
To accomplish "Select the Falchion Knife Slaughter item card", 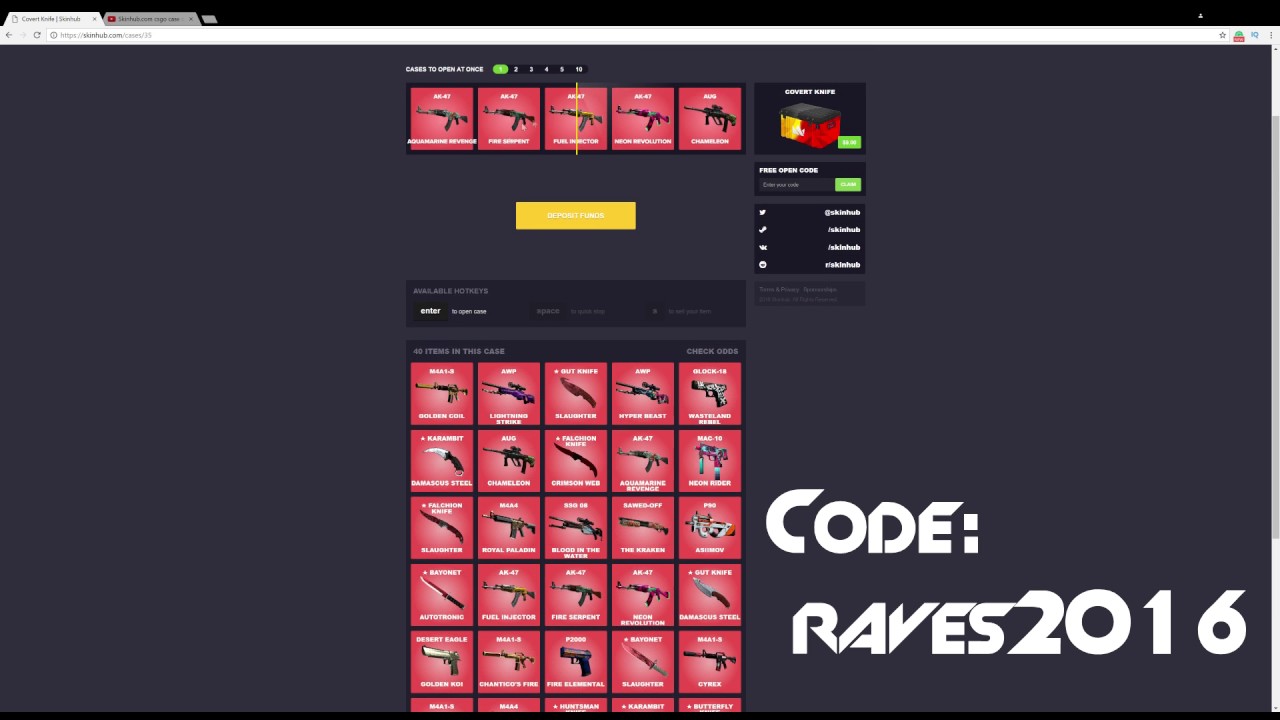I will tap(442, 528).
